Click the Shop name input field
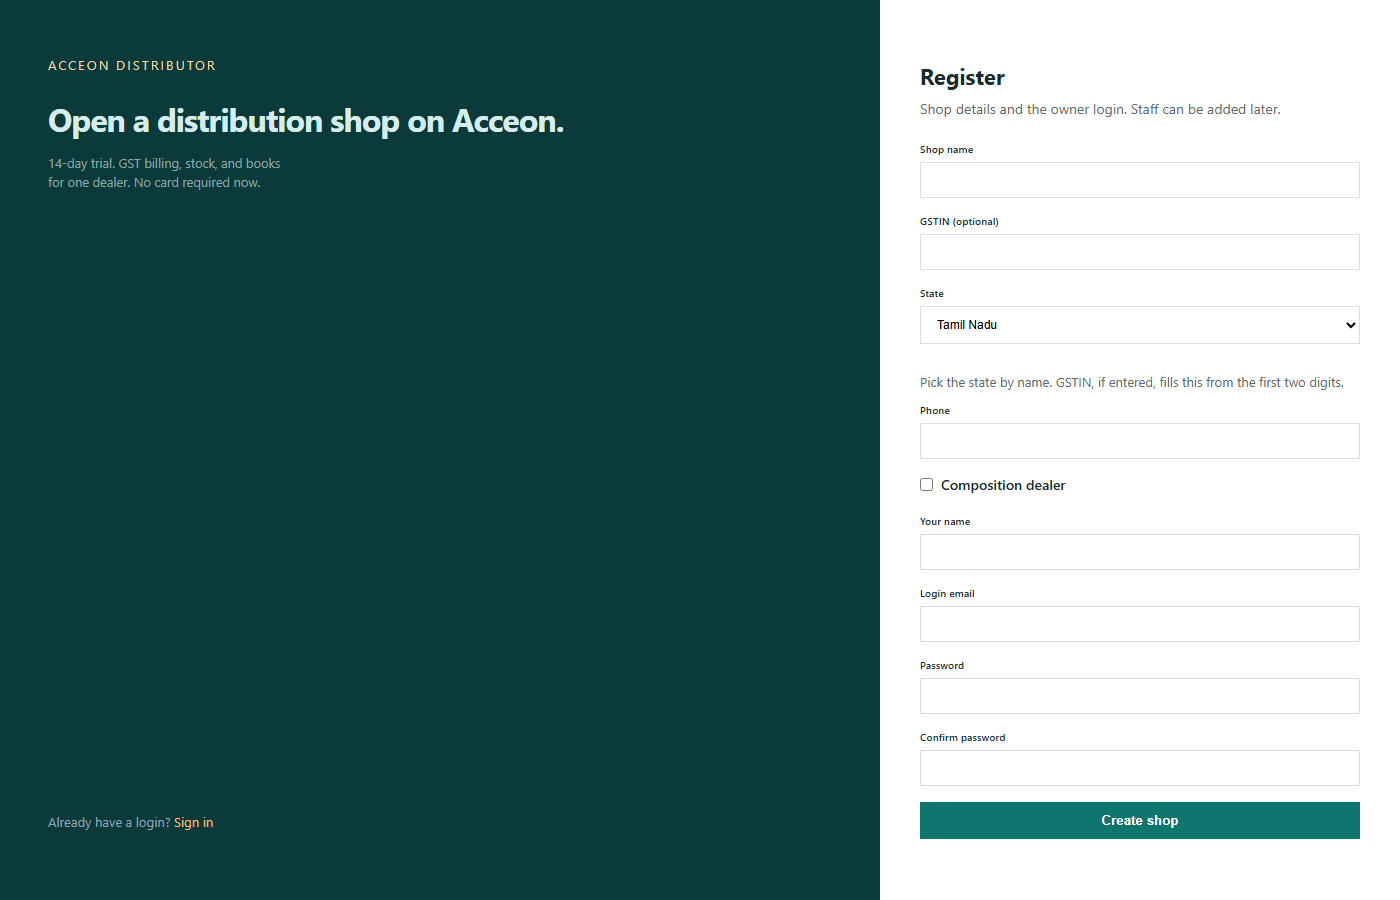 [x=1139, y=180]
